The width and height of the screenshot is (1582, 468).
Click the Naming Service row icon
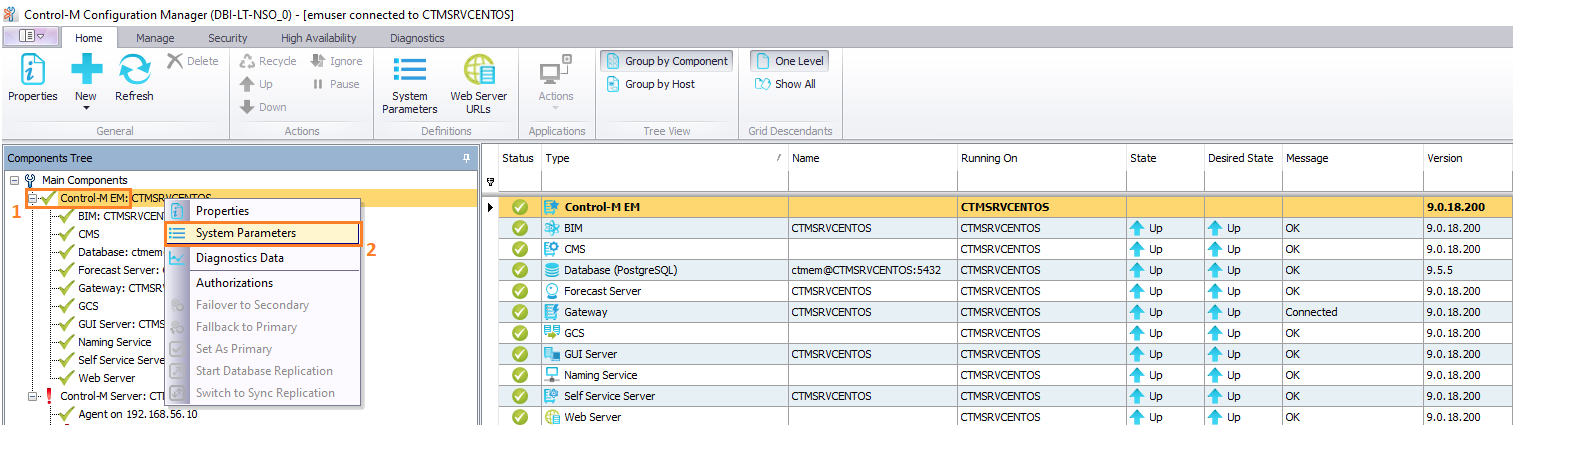click(552, 375)
